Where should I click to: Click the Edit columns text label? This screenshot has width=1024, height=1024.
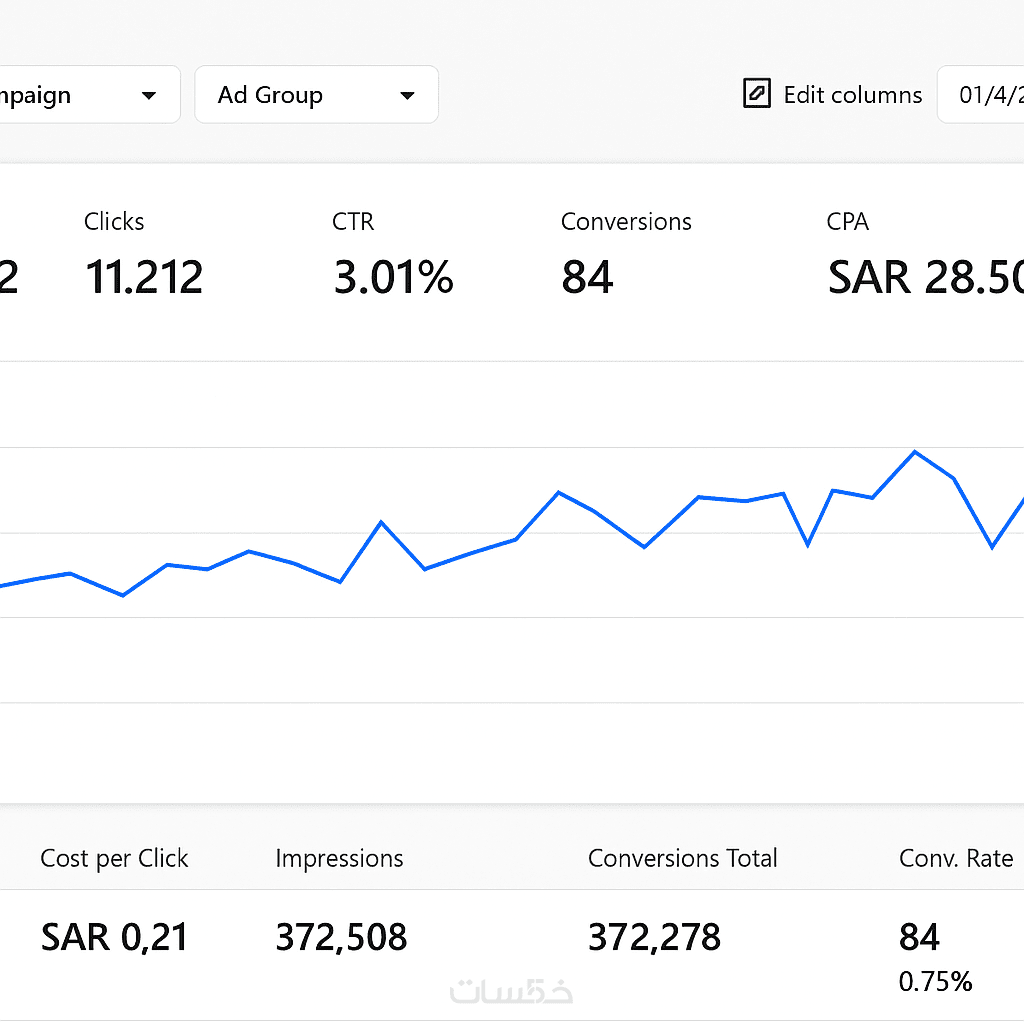coord(852,95)
